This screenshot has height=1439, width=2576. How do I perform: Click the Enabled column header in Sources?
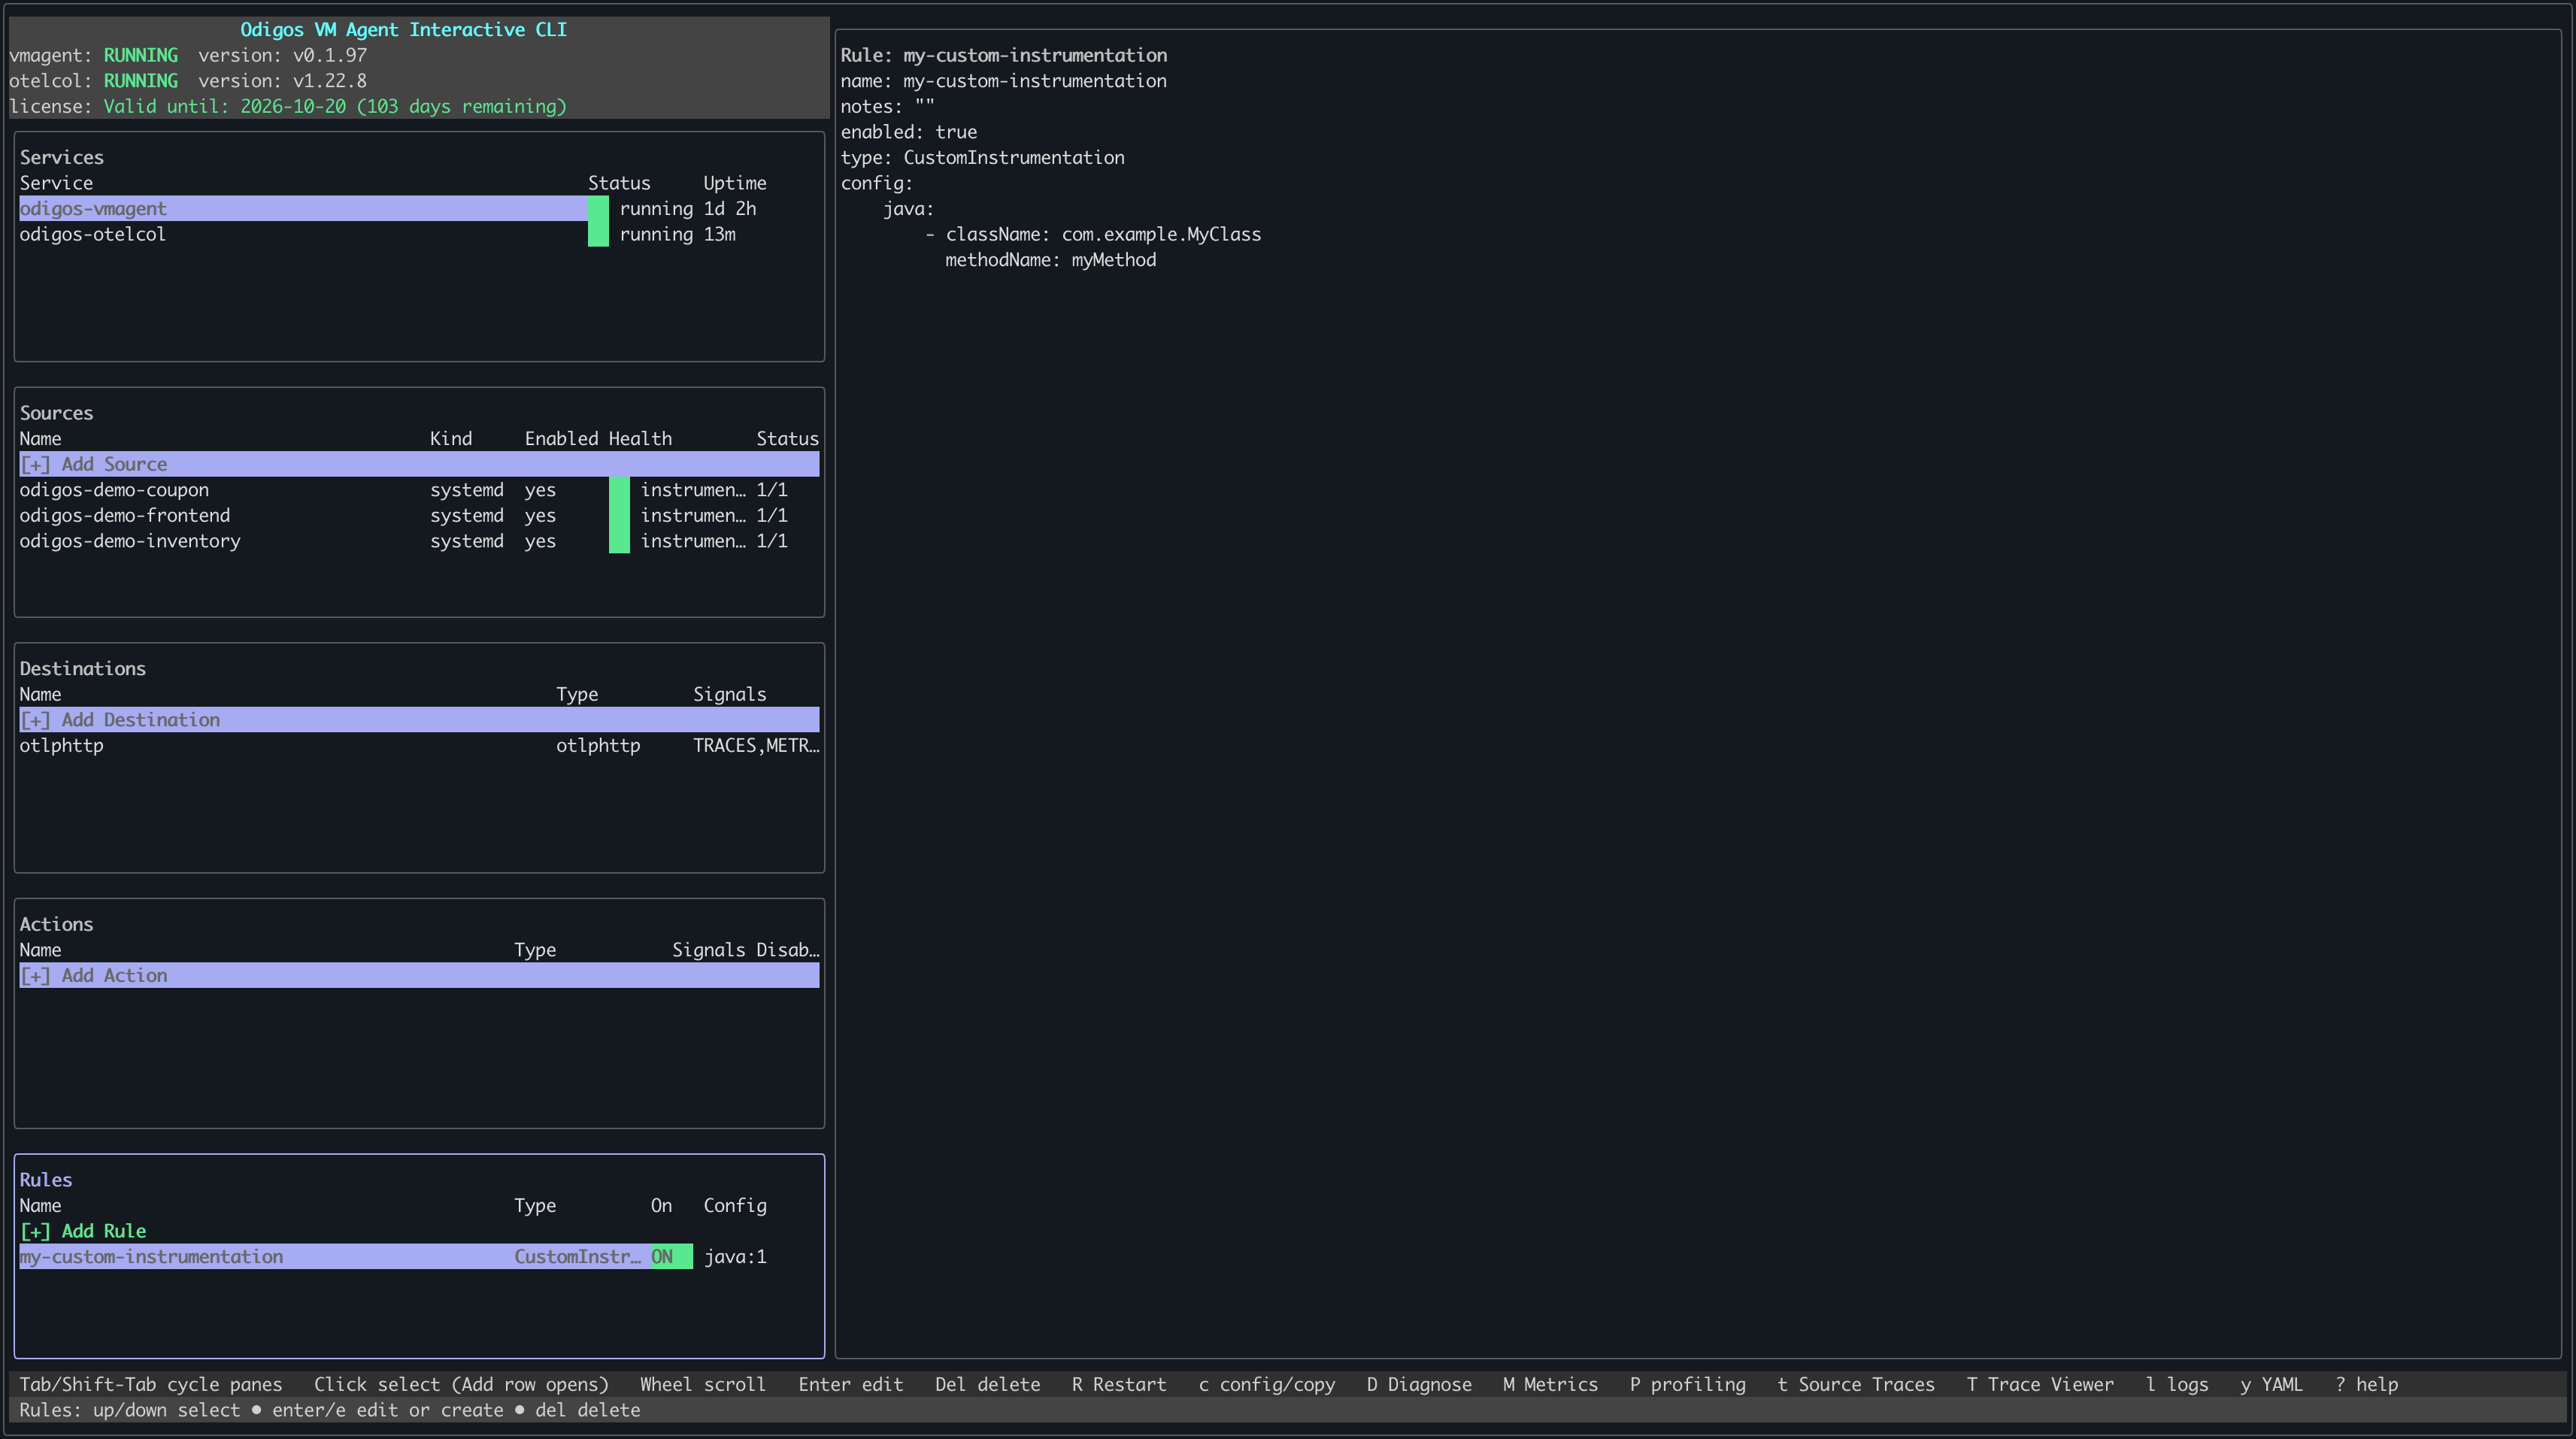[561, 439]
